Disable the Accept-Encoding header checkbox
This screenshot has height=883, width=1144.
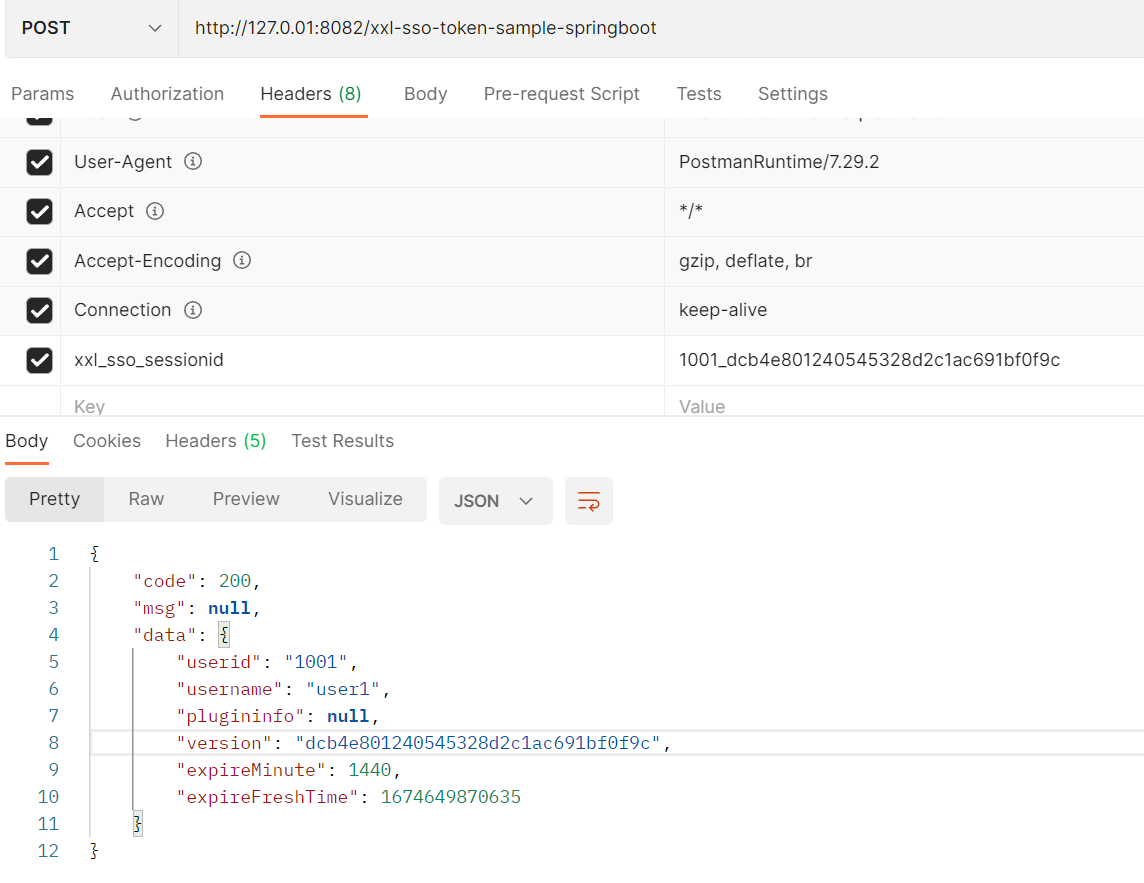39,261
